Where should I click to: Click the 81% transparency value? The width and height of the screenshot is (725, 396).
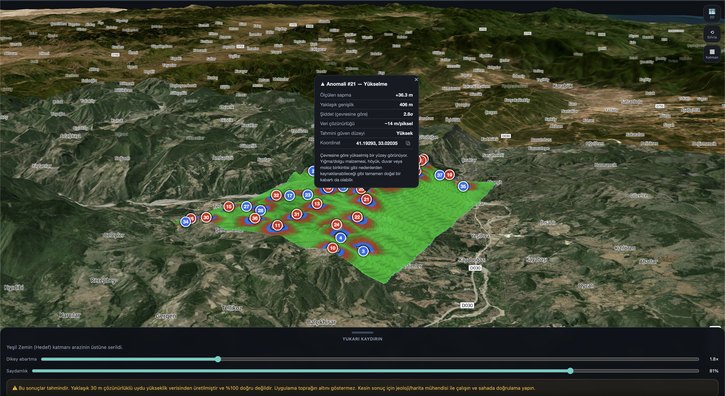coord(714,371)
